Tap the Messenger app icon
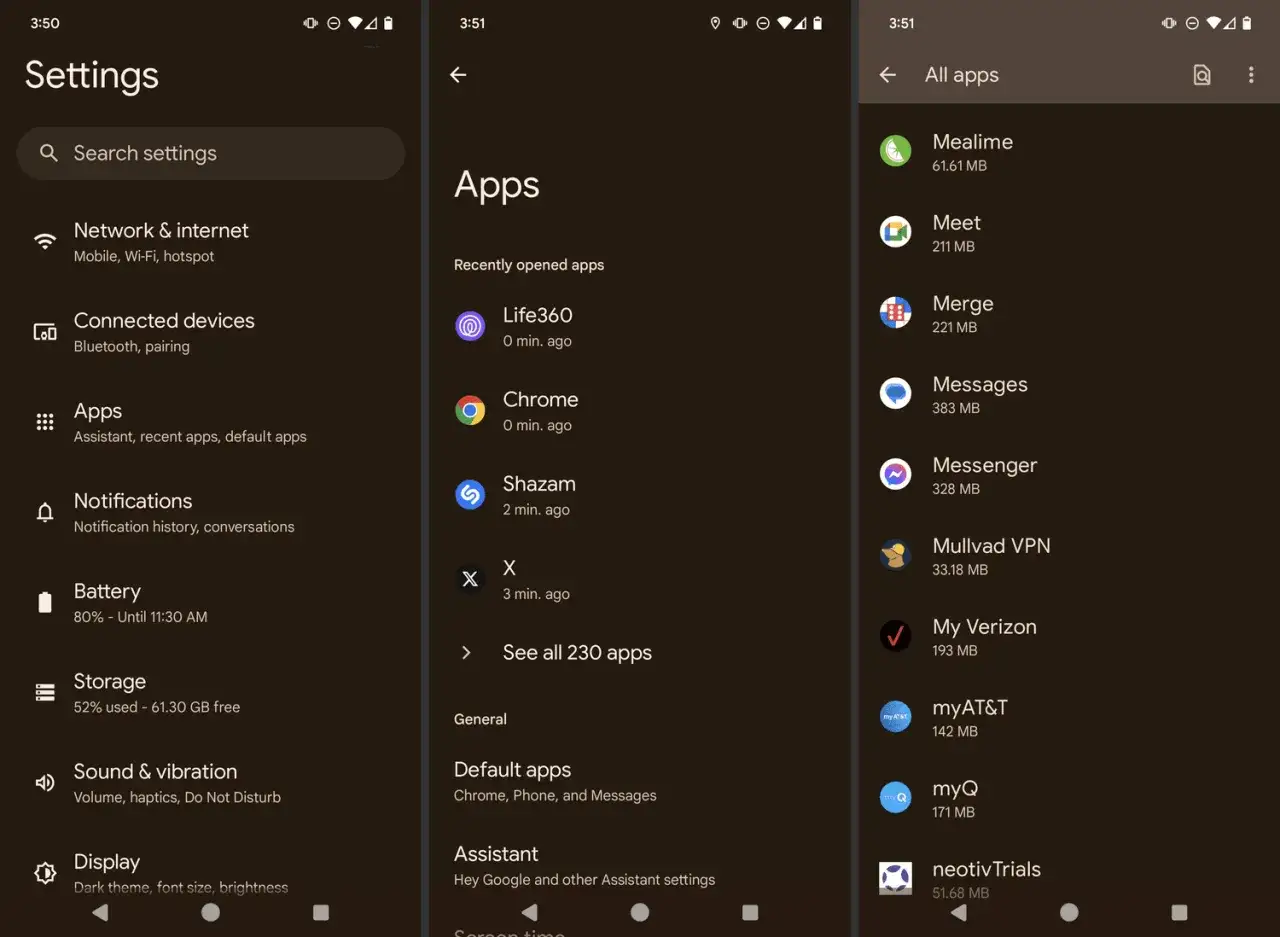 pyautogui.click(x=895, y=474)
